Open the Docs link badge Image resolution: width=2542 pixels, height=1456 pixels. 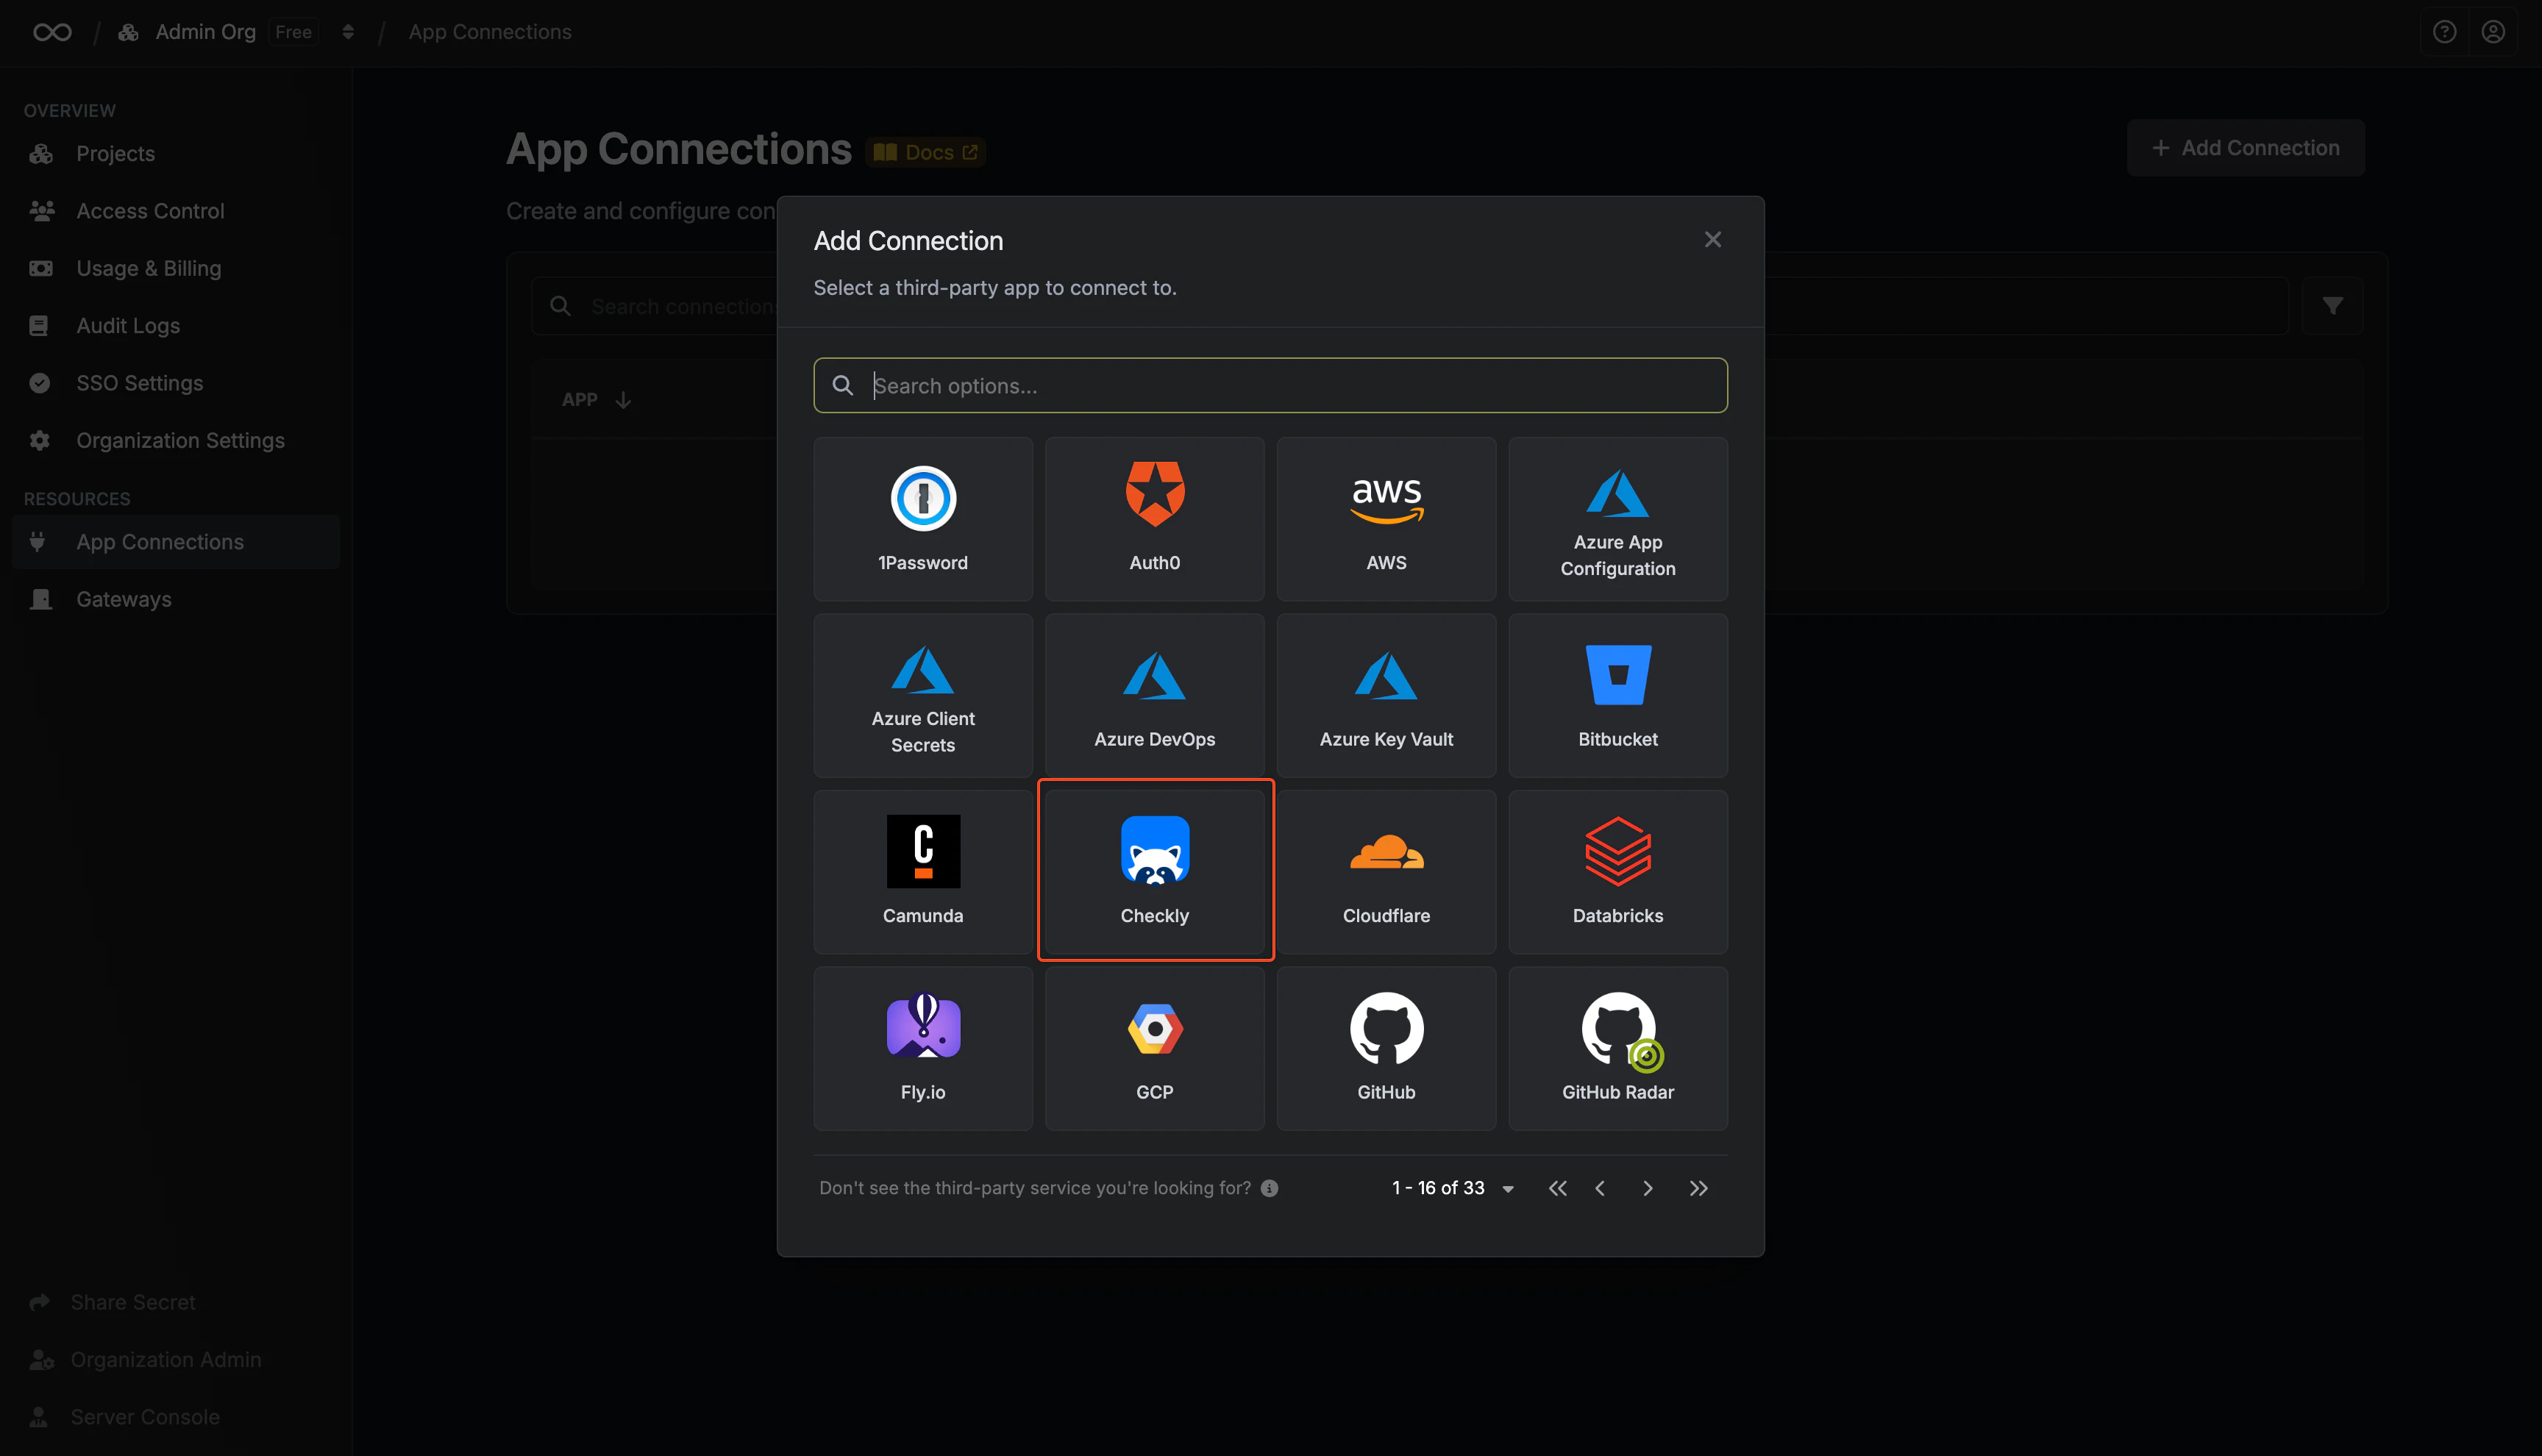(925, 153)
